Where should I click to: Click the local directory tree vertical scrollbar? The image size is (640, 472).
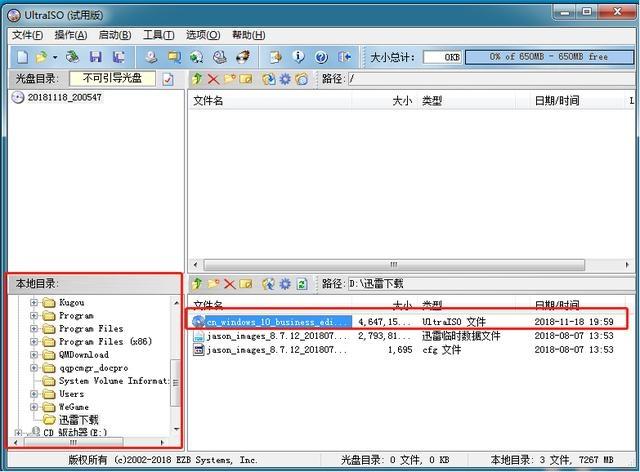[176, 382]
